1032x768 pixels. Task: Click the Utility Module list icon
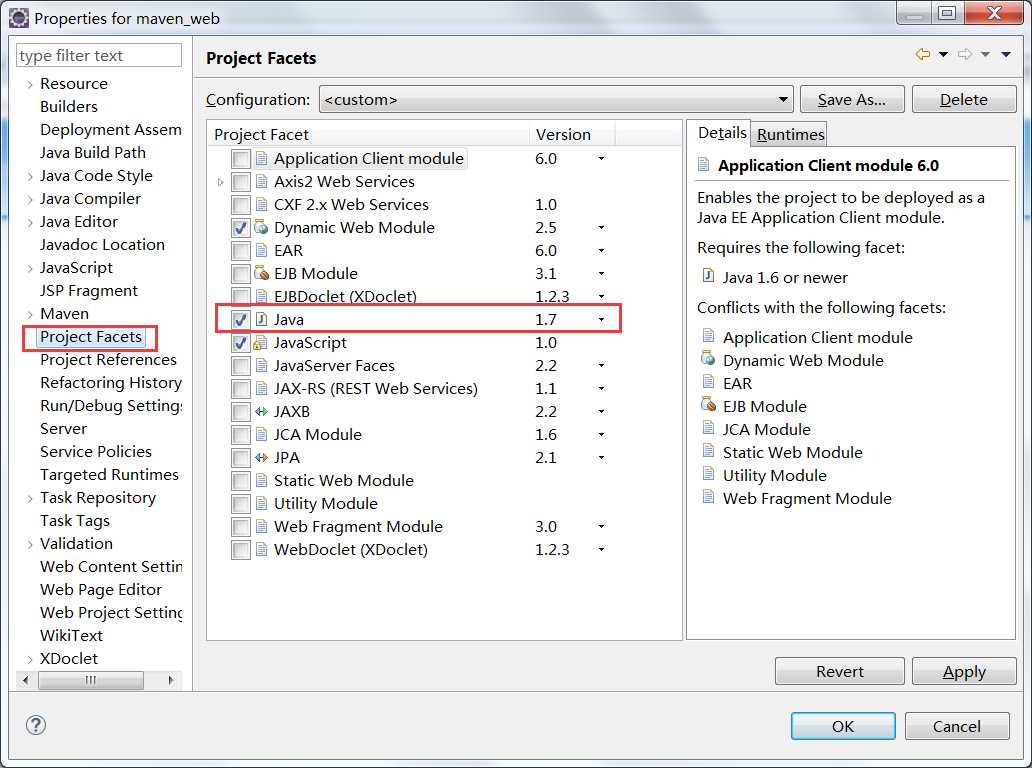click(261, 504)
